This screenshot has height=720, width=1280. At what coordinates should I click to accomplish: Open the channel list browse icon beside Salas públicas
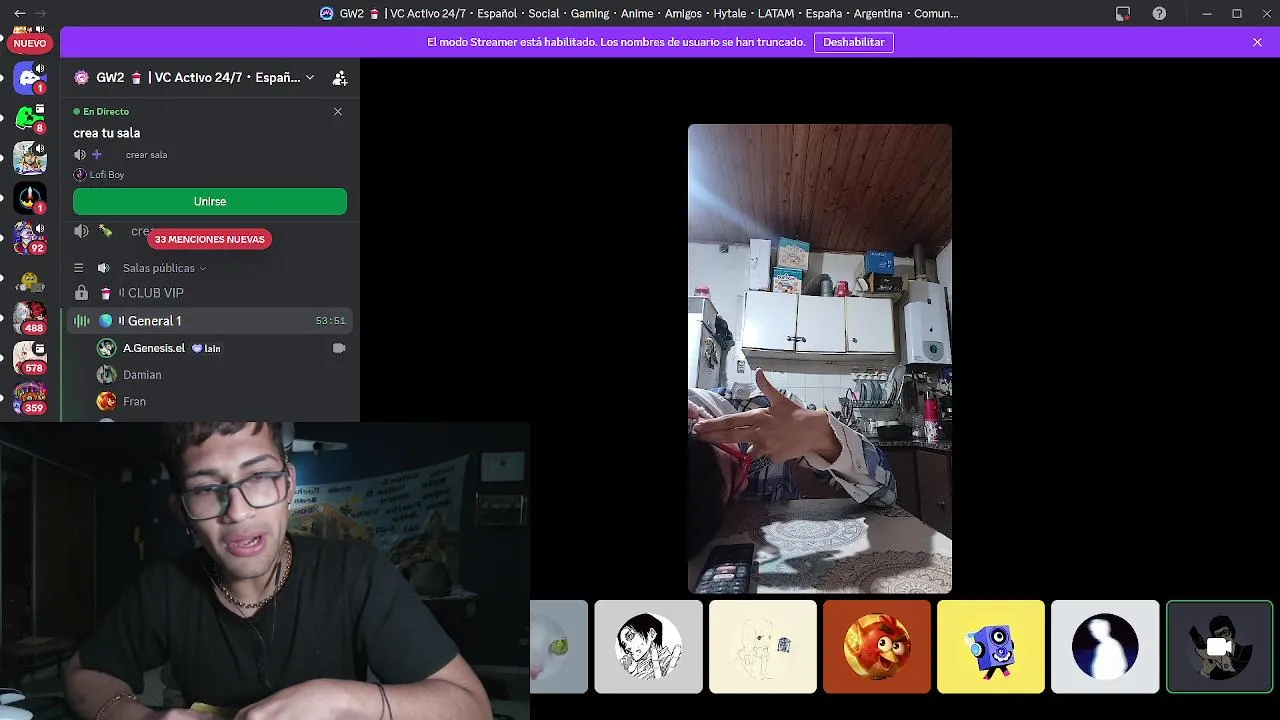79,268
